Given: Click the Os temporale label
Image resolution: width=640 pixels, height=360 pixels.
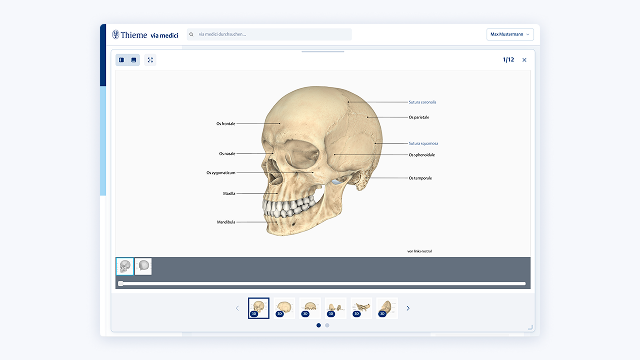Looking at the screenshot, I should (x=420, y=178).
